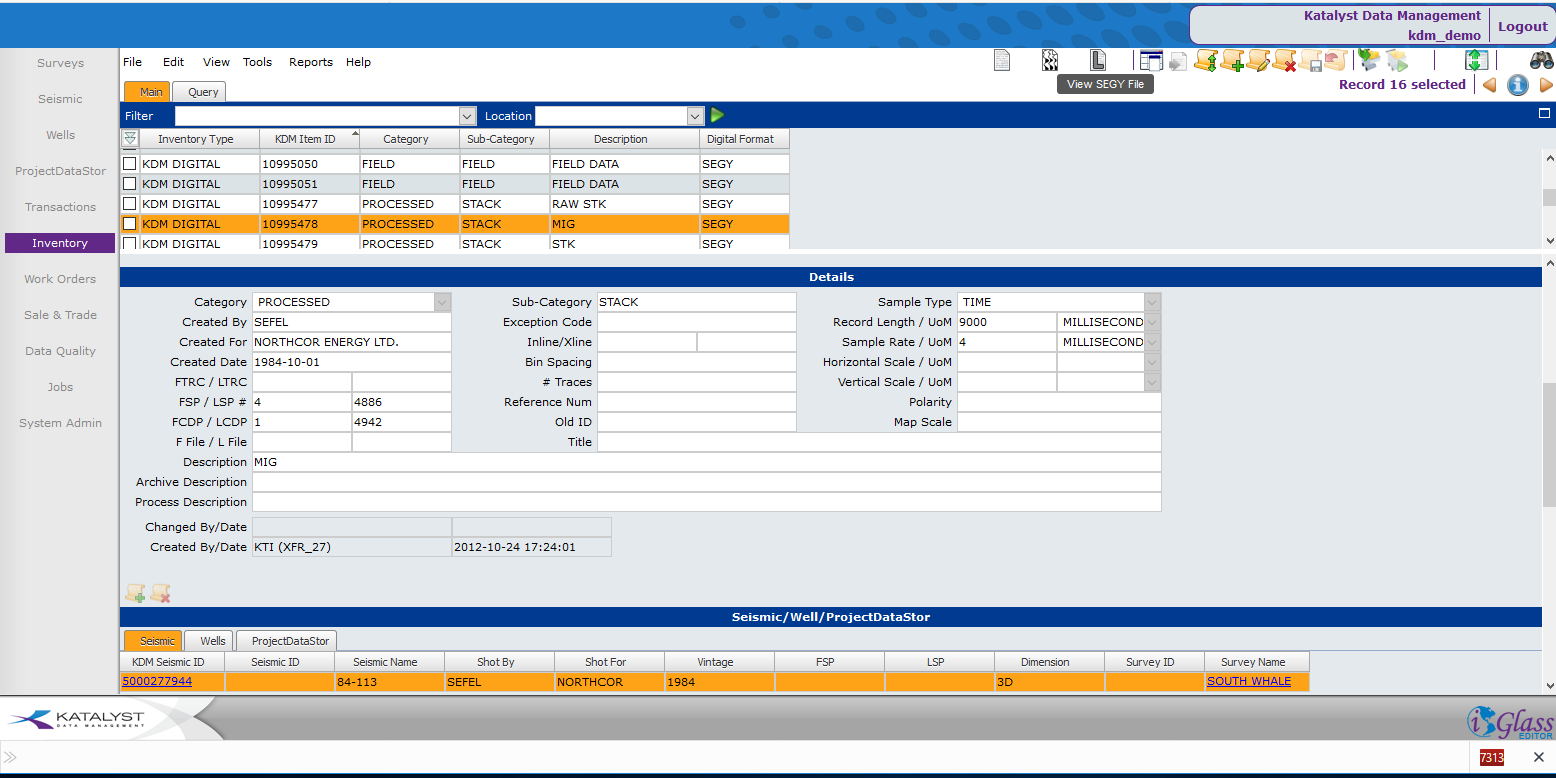Undo changes with scroll red-arrow icon
The height and width of the screenshot is (778, 1556).
1335,59
